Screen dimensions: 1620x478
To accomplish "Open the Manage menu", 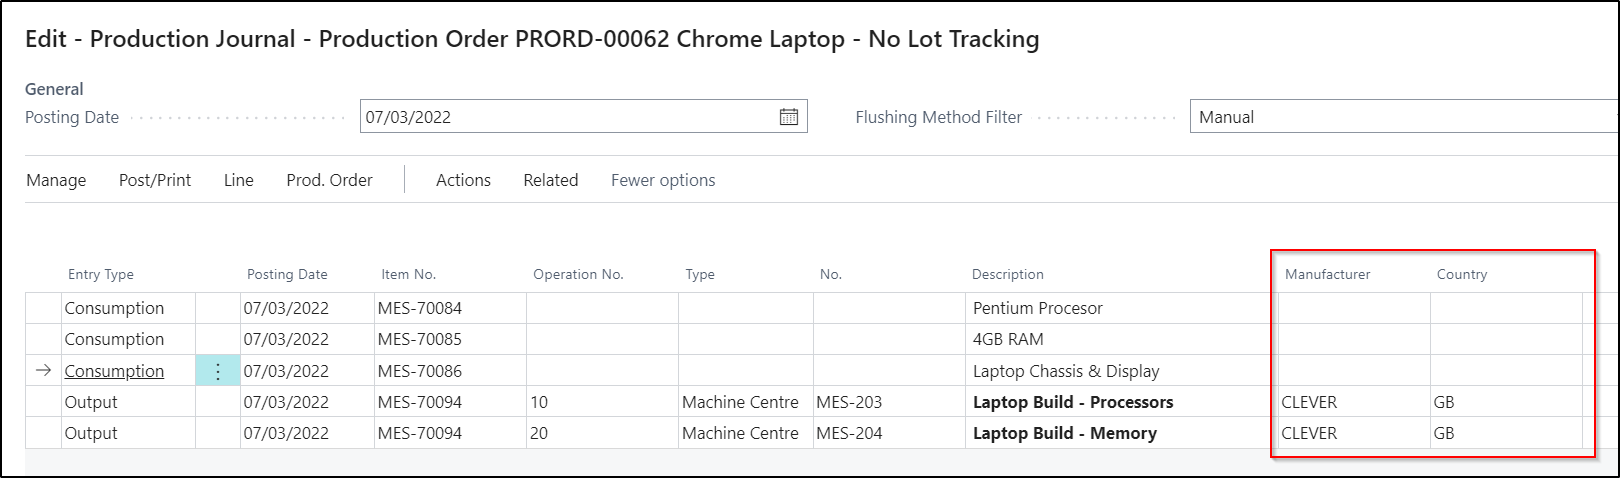I will (x=56, y=180).
